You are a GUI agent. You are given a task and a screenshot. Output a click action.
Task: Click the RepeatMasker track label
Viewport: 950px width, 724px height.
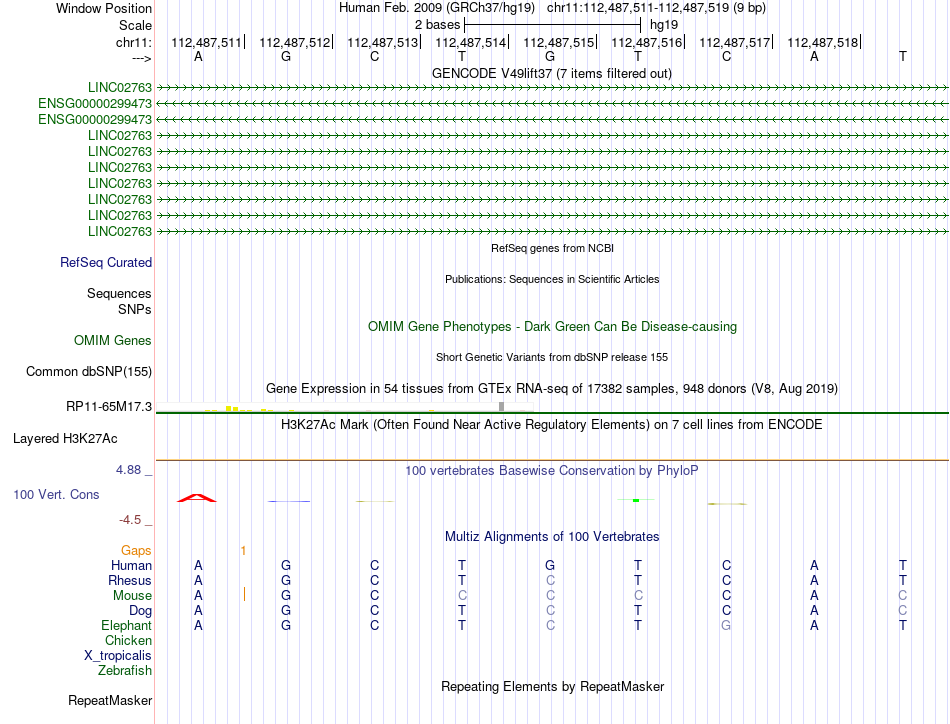(x=110, y=700)
